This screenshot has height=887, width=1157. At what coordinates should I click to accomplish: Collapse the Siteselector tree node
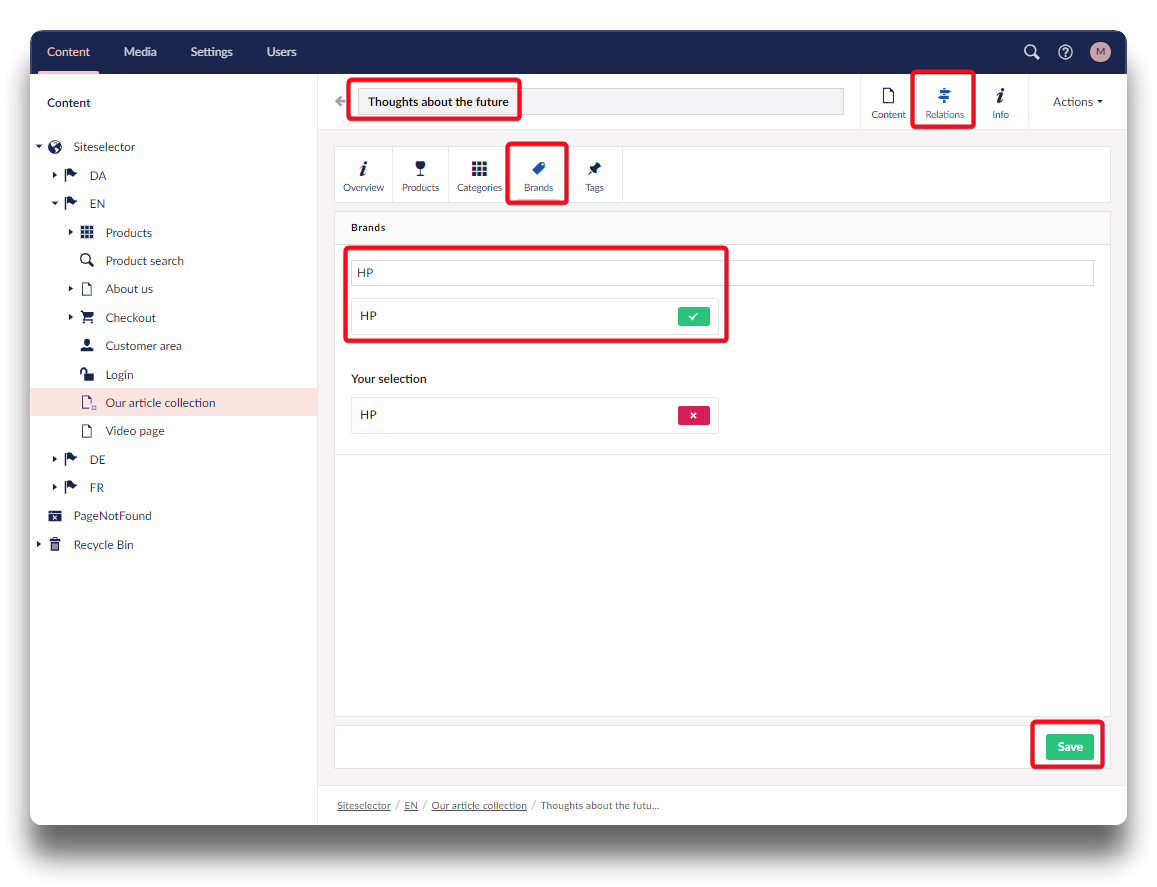coord(39,147)
